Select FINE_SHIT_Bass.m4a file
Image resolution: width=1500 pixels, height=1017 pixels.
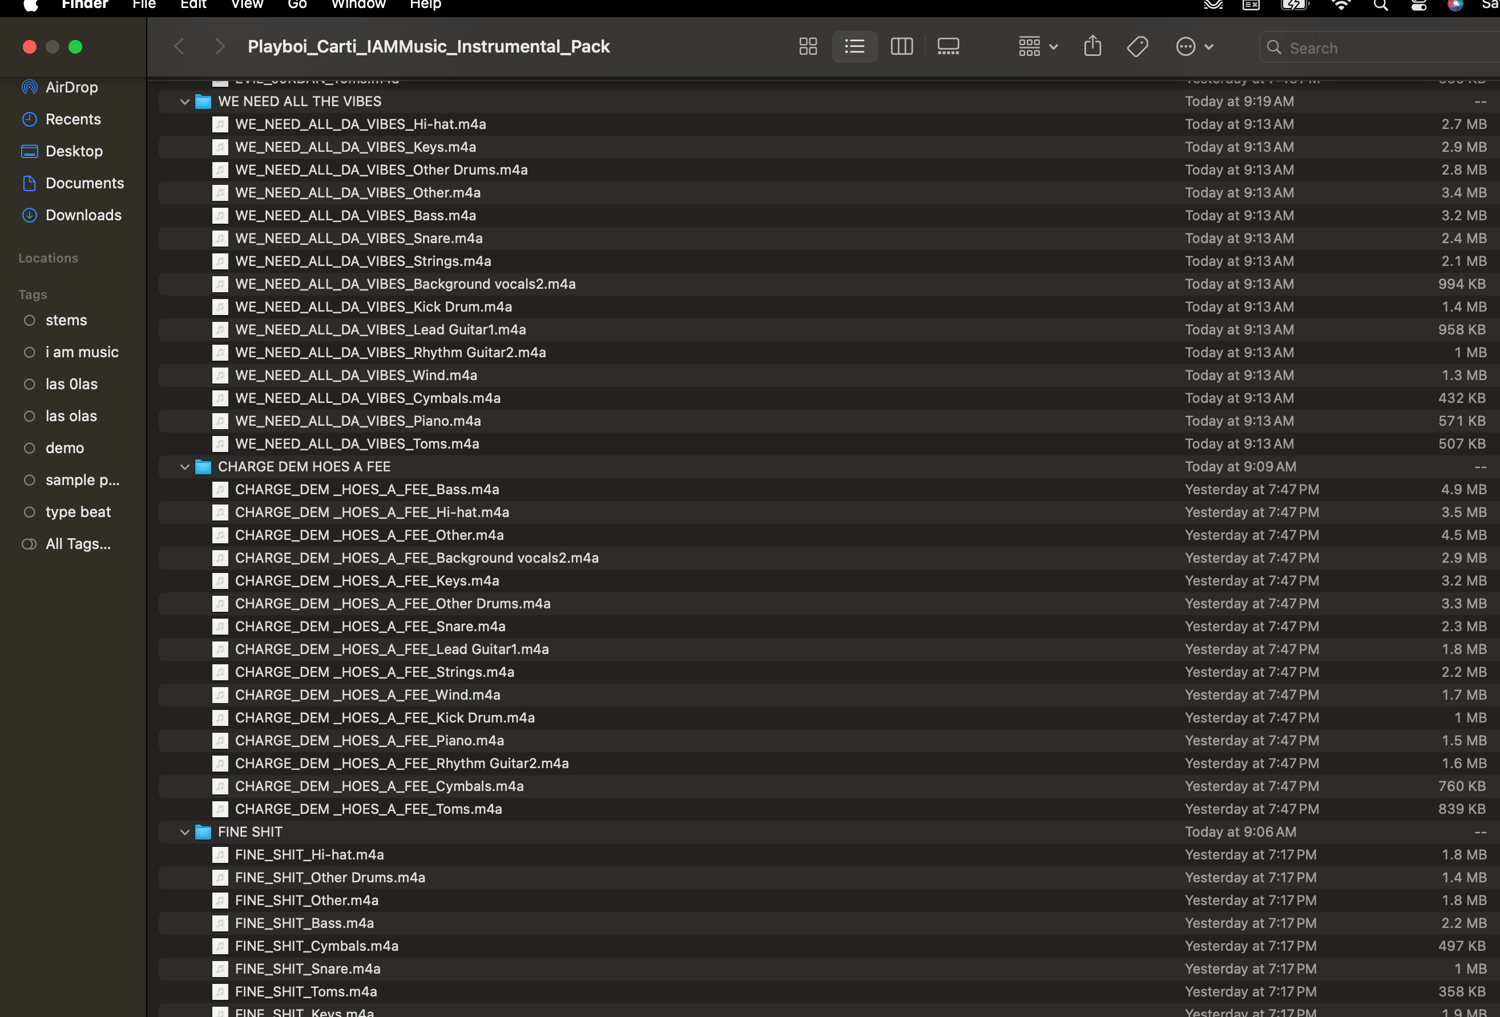click(x=827, y=923)
